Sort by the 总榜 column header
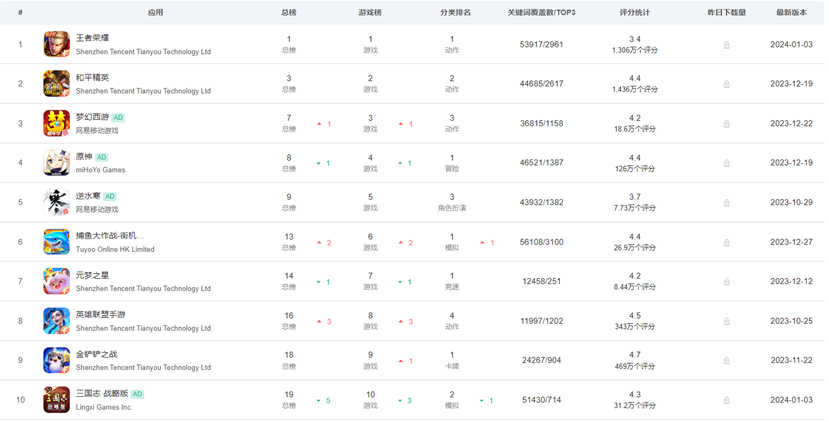 click(289, 13)
